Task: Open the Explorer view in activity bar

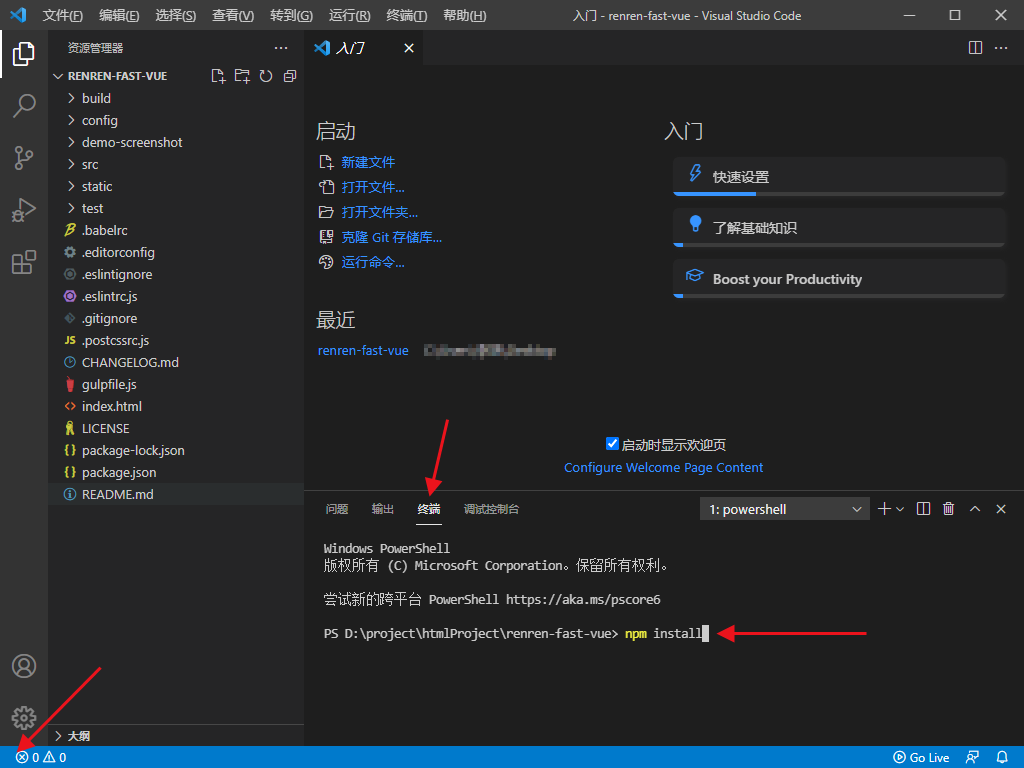Action: (24, 54)
